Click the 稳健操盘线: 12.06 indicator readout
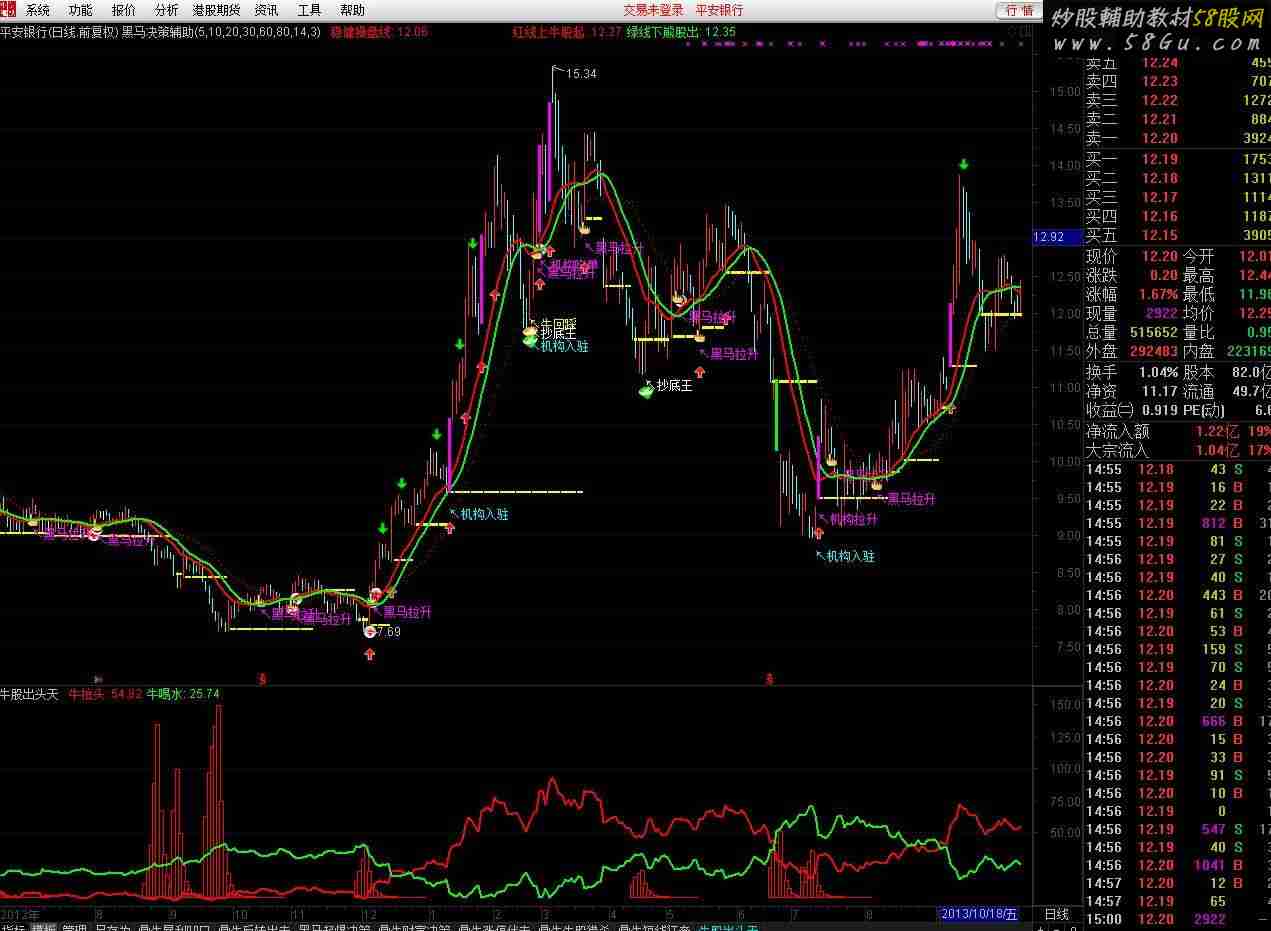1271x931 pixels. [x=379, y=32]
